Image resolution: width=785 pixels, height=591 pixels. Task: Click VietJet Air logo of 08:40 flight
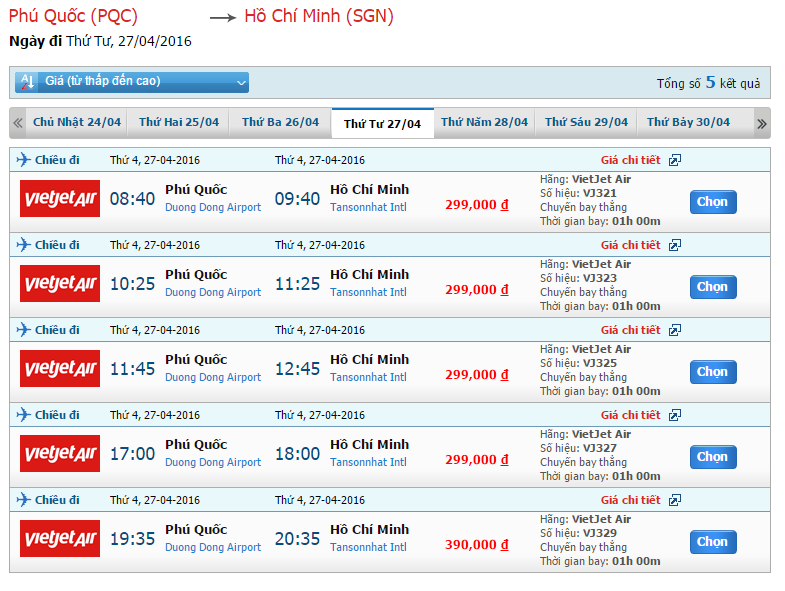coord(60,198)
